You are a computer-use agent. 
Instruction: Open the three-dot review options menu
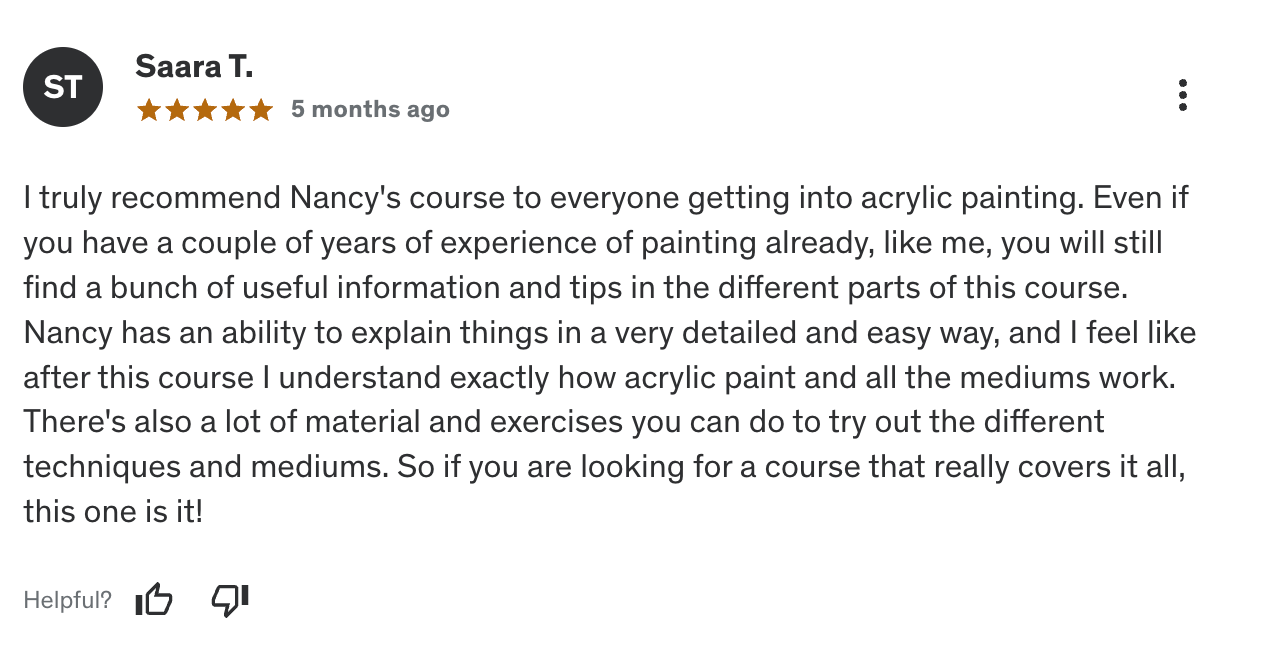[x=1182, y=95]
